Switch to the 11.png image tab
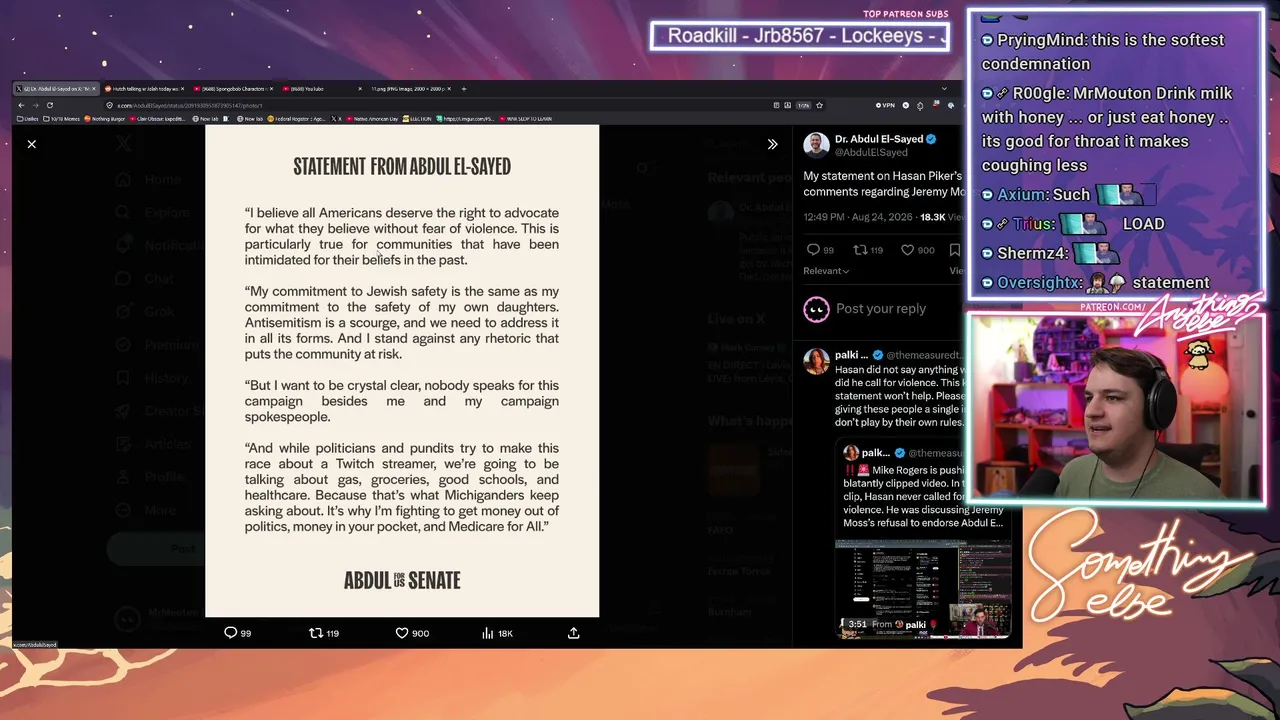 (x=410, y=89)
